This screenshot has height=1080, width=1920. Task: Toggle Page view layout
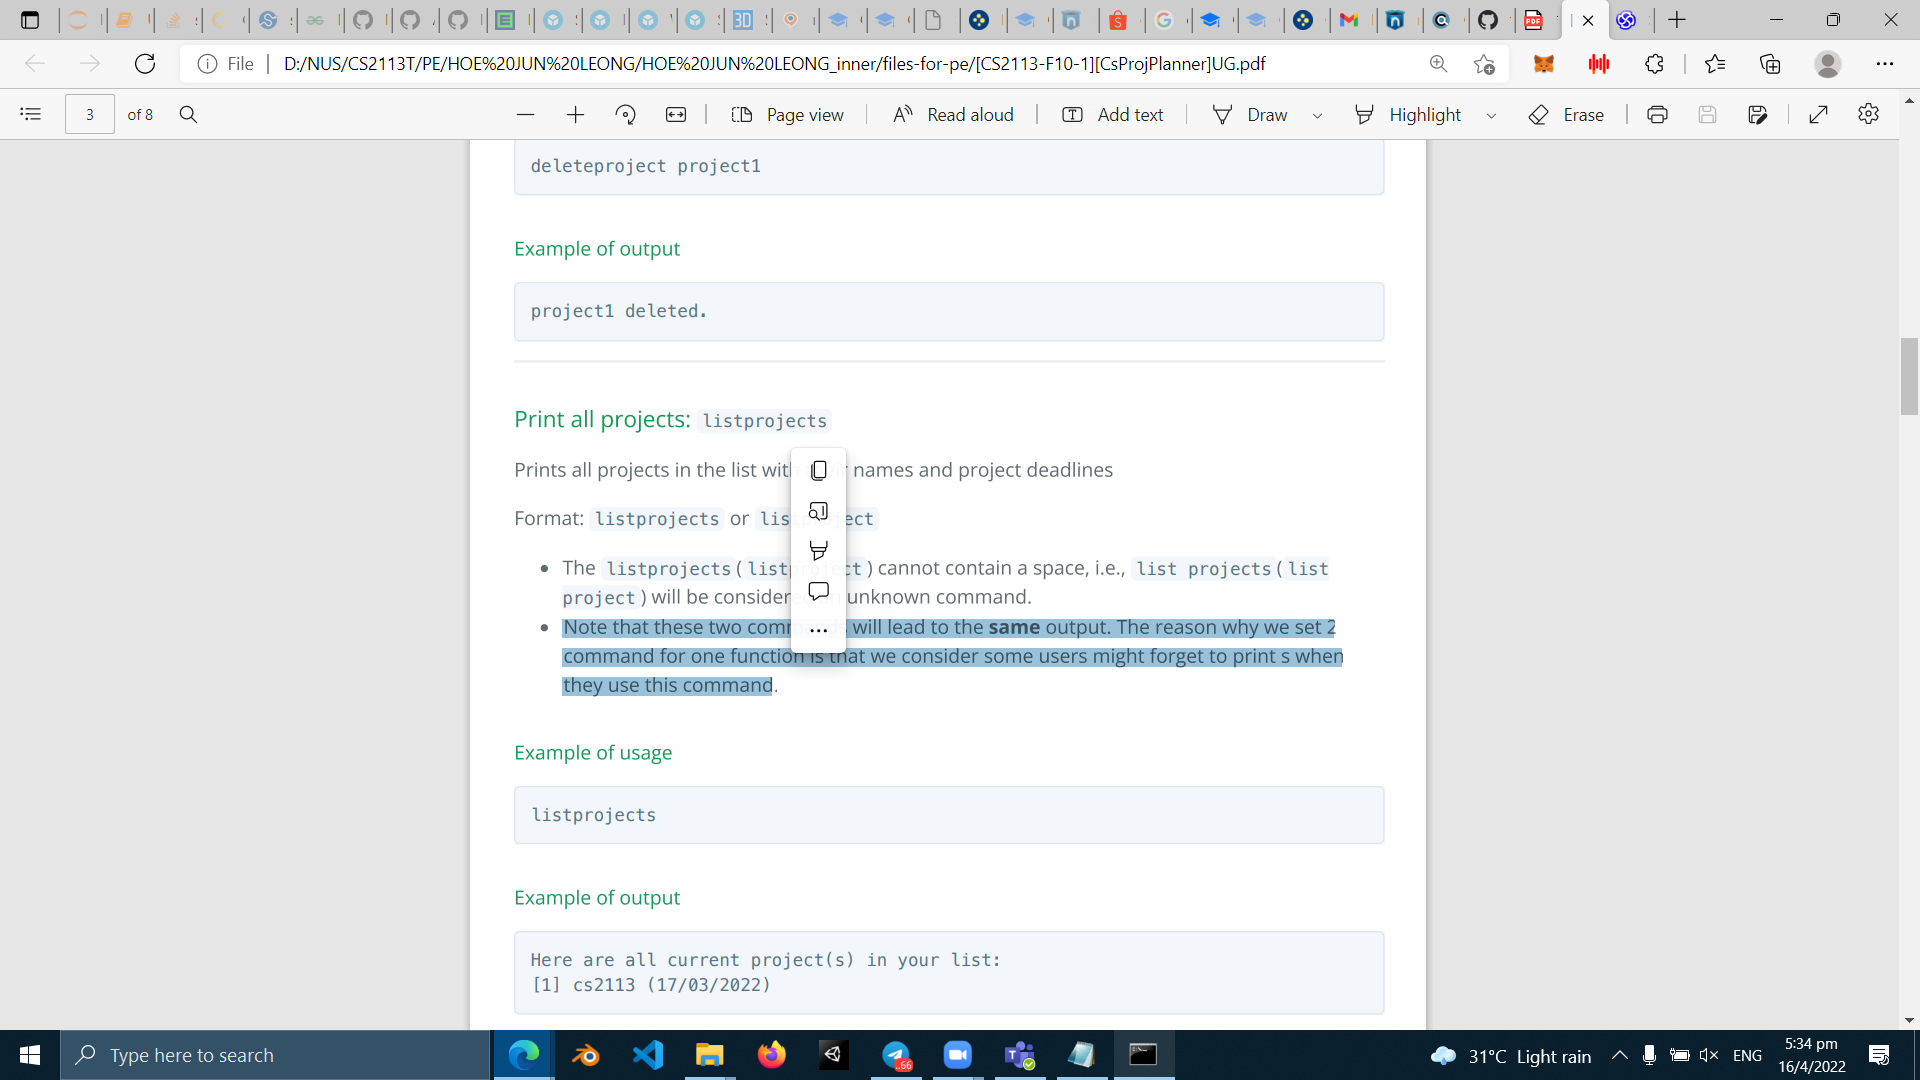[x=787, y=115]
